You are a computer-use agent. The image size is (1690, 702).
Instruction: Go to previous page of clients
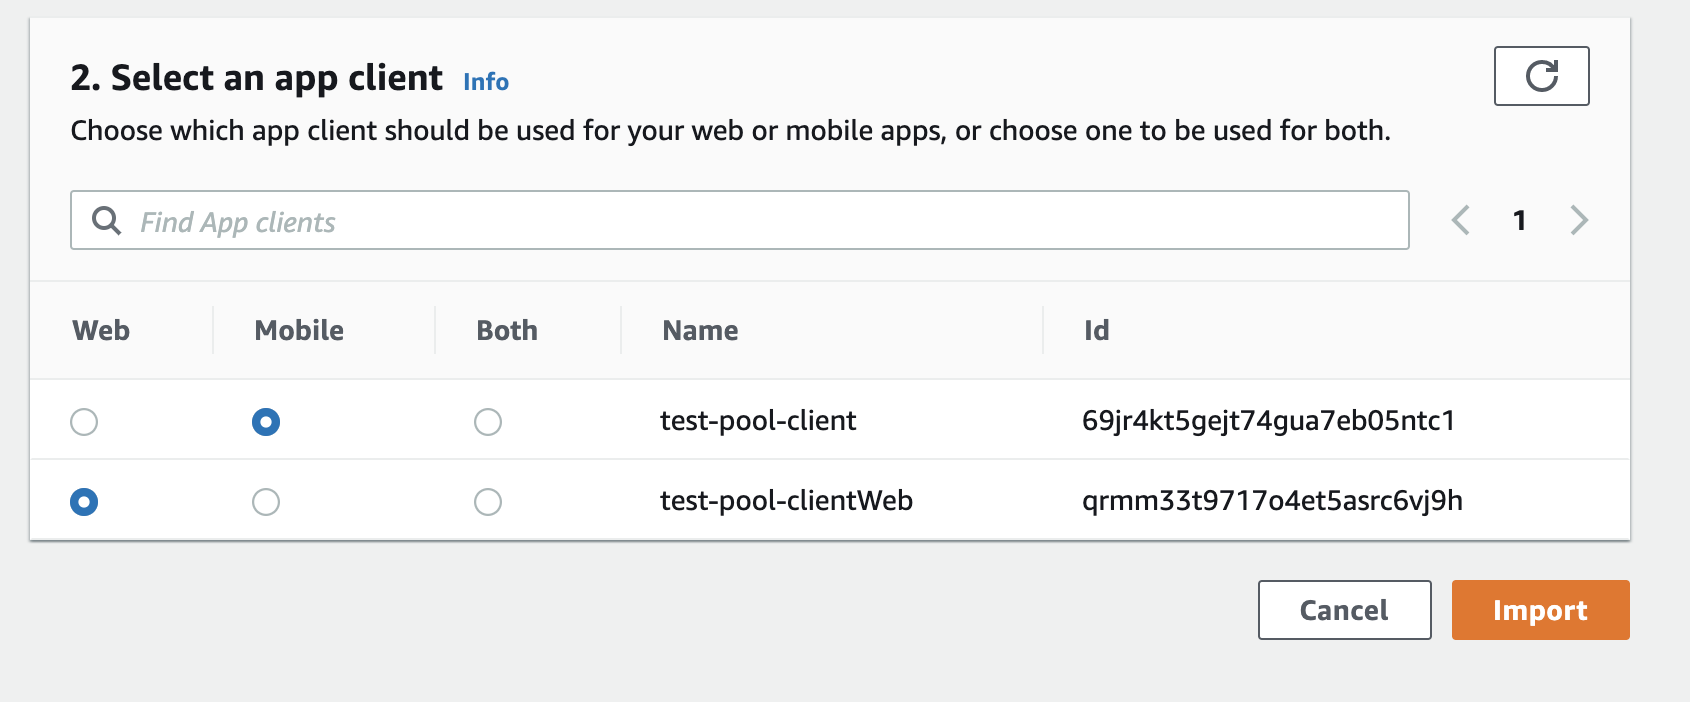click(1460, 220)
